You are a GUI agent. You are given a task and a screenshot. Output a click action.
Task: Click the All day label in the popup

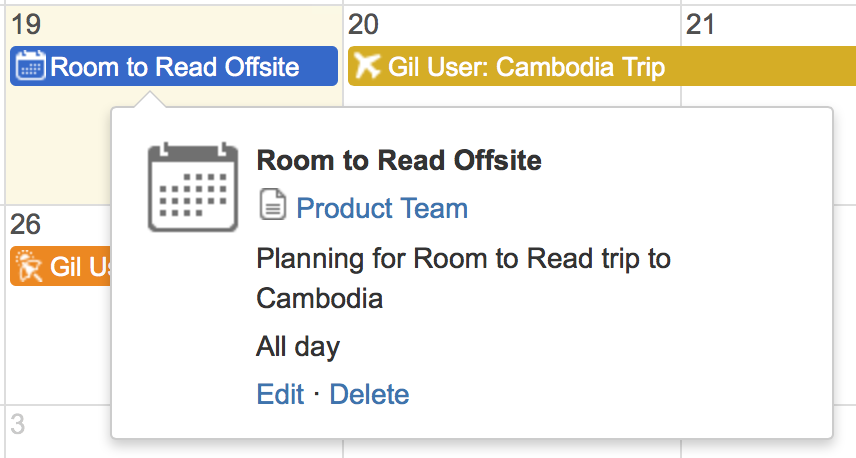[x=298, y=347]
